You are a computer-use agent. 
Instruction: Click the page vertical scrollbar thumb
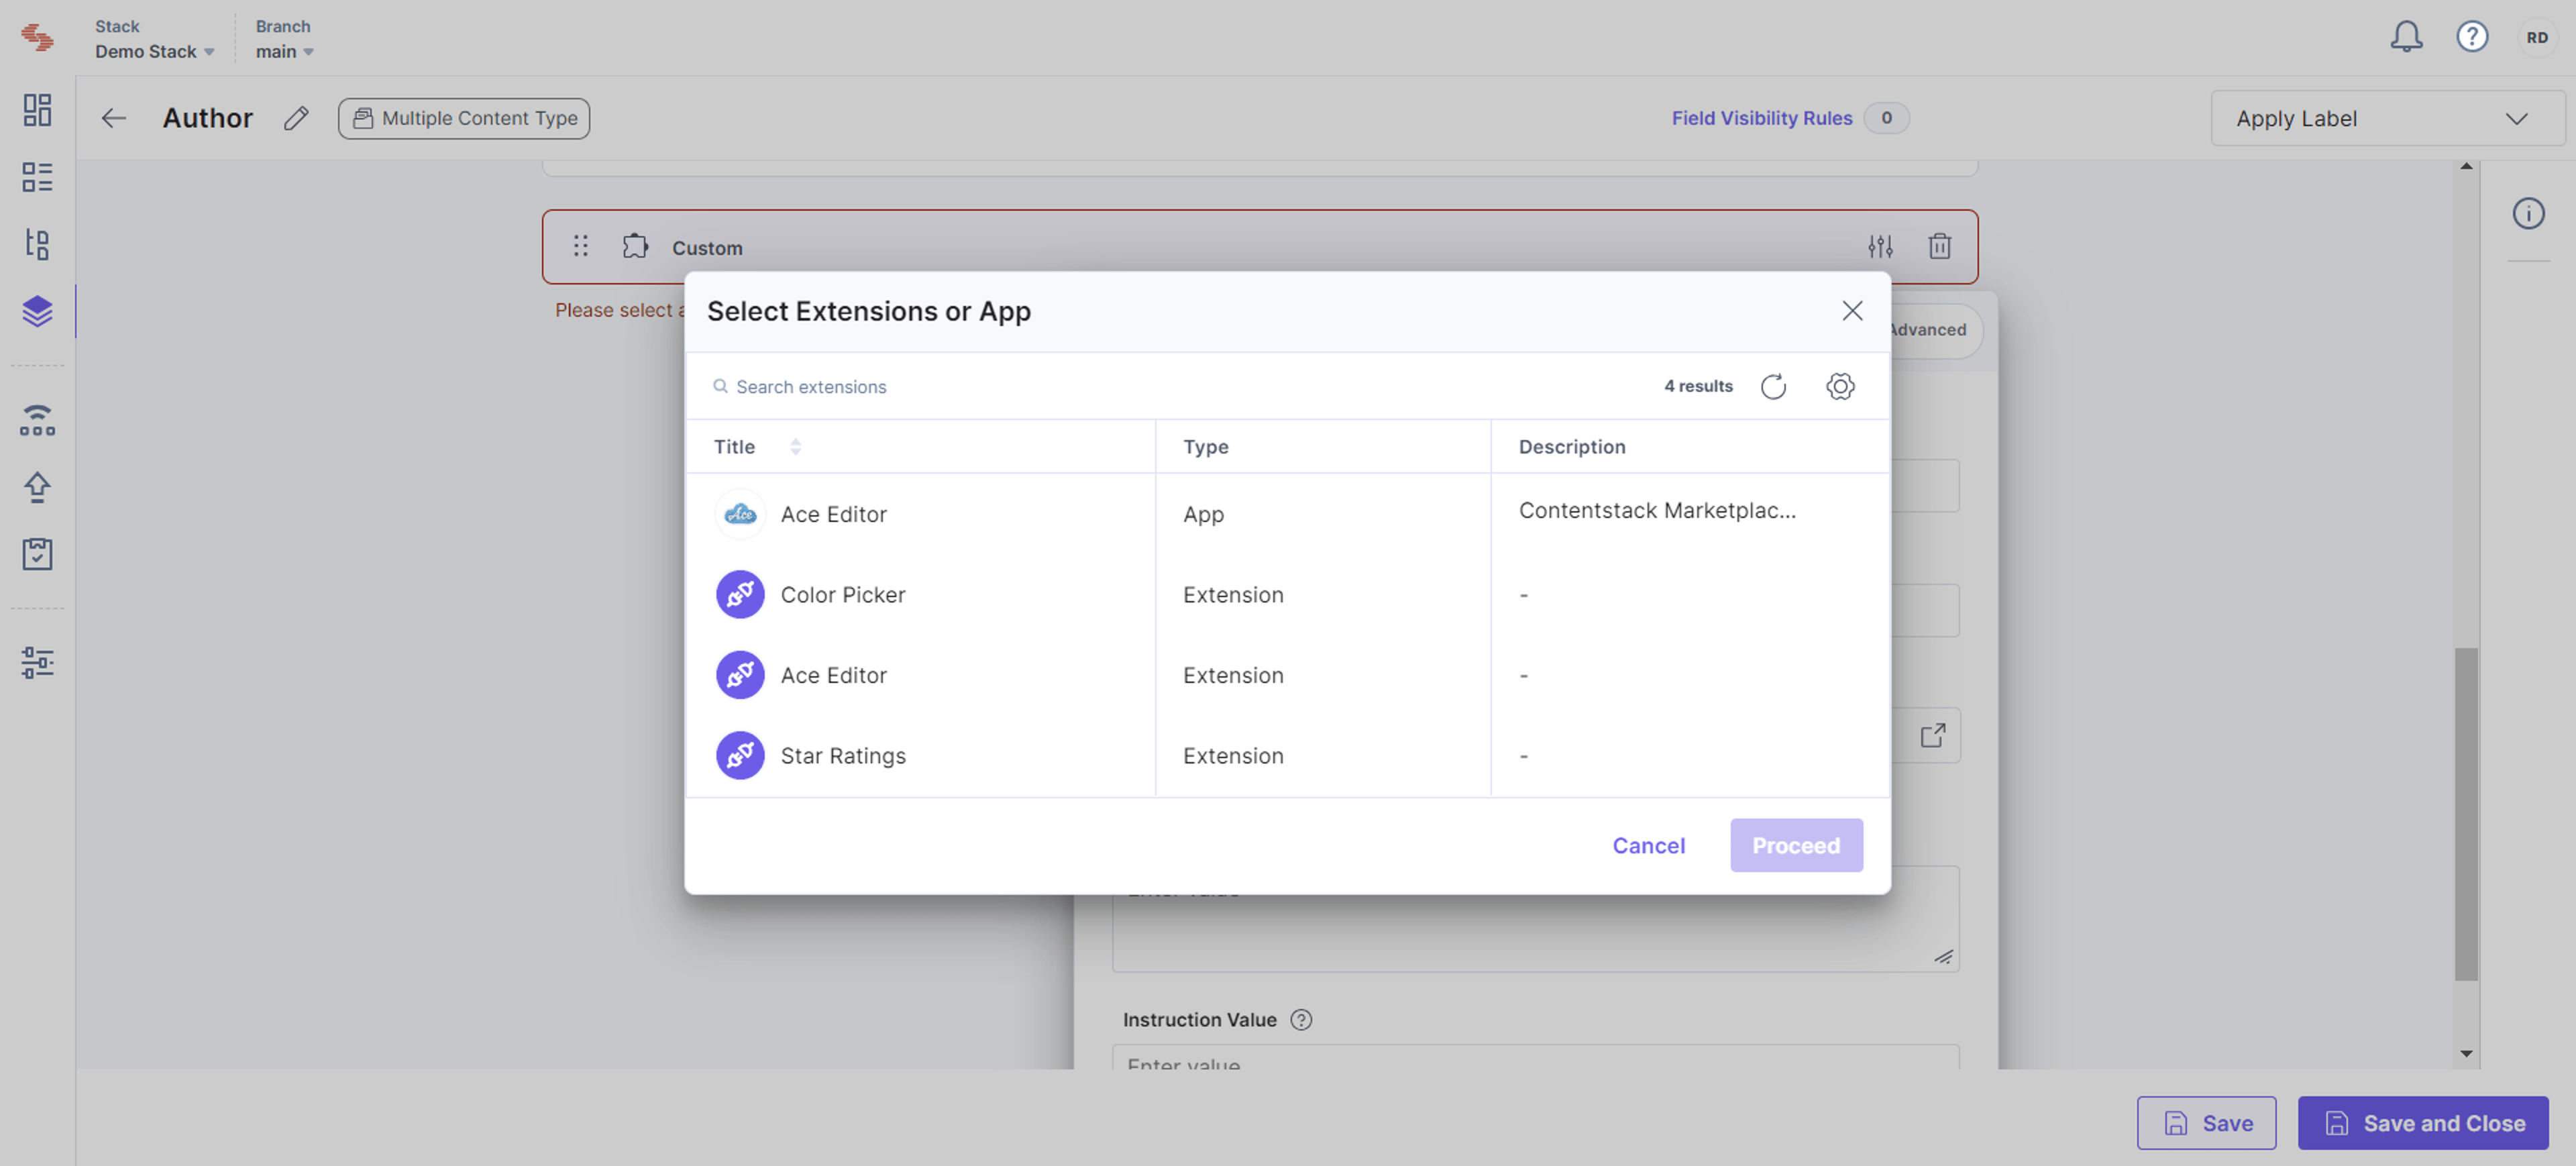coord(2466,814)
